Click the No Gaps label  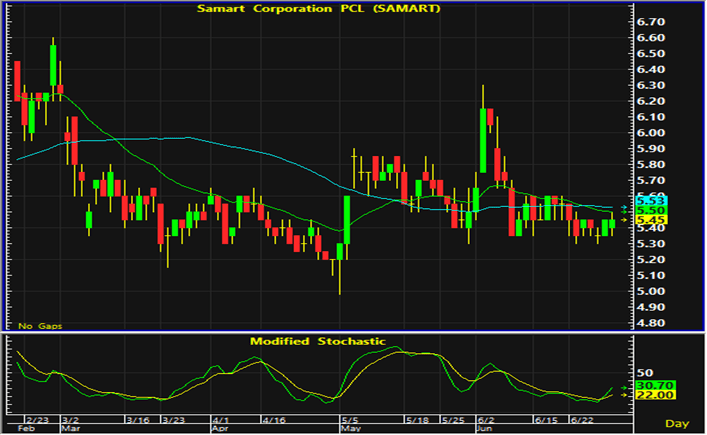(x=40, y=326)
